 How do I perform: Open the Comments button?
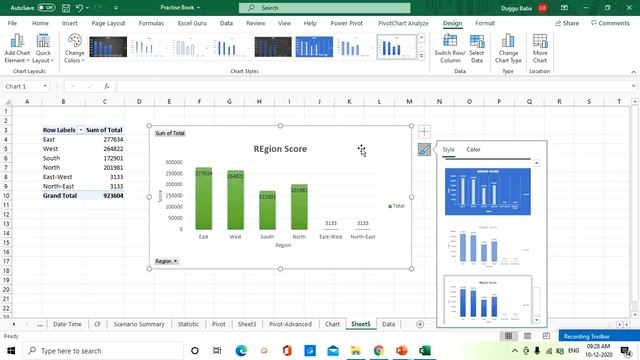pyautogui.click(x=610, y=23)
